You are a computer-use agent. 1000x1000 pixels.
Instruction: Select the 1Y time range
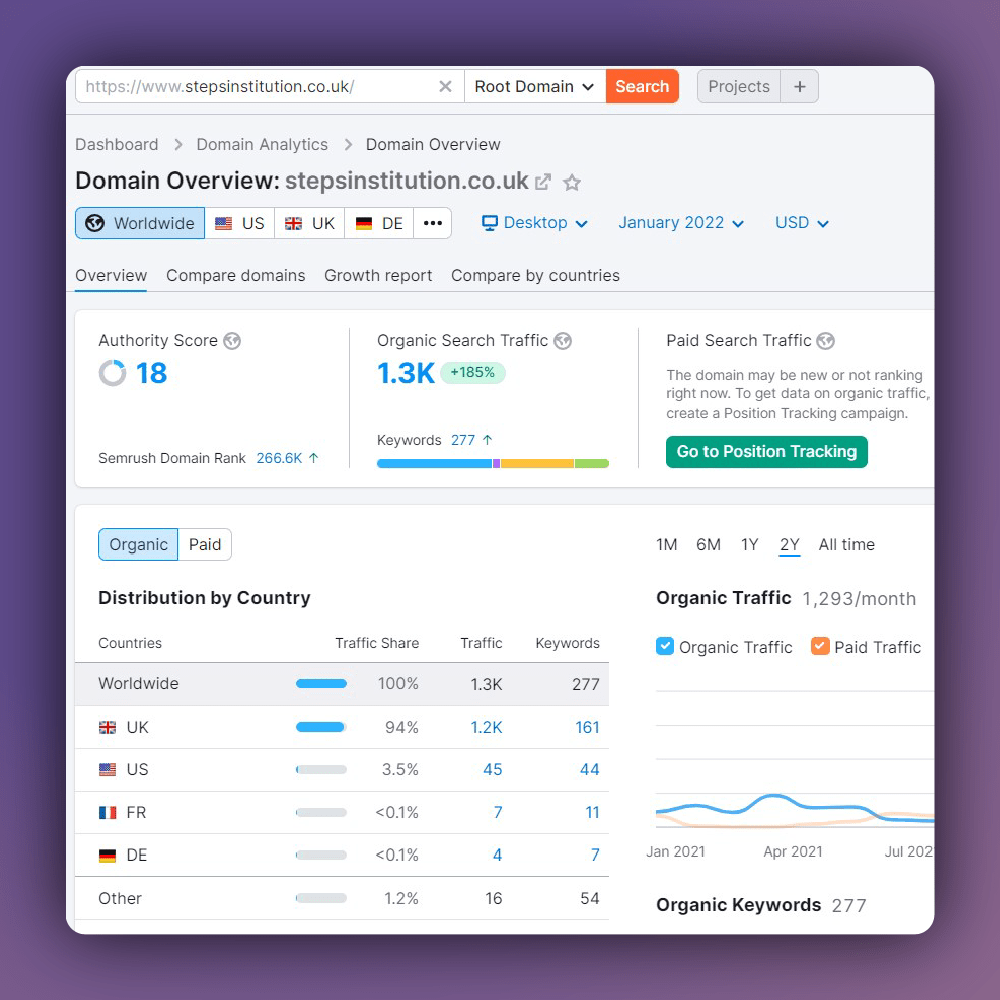click(749, 545)
